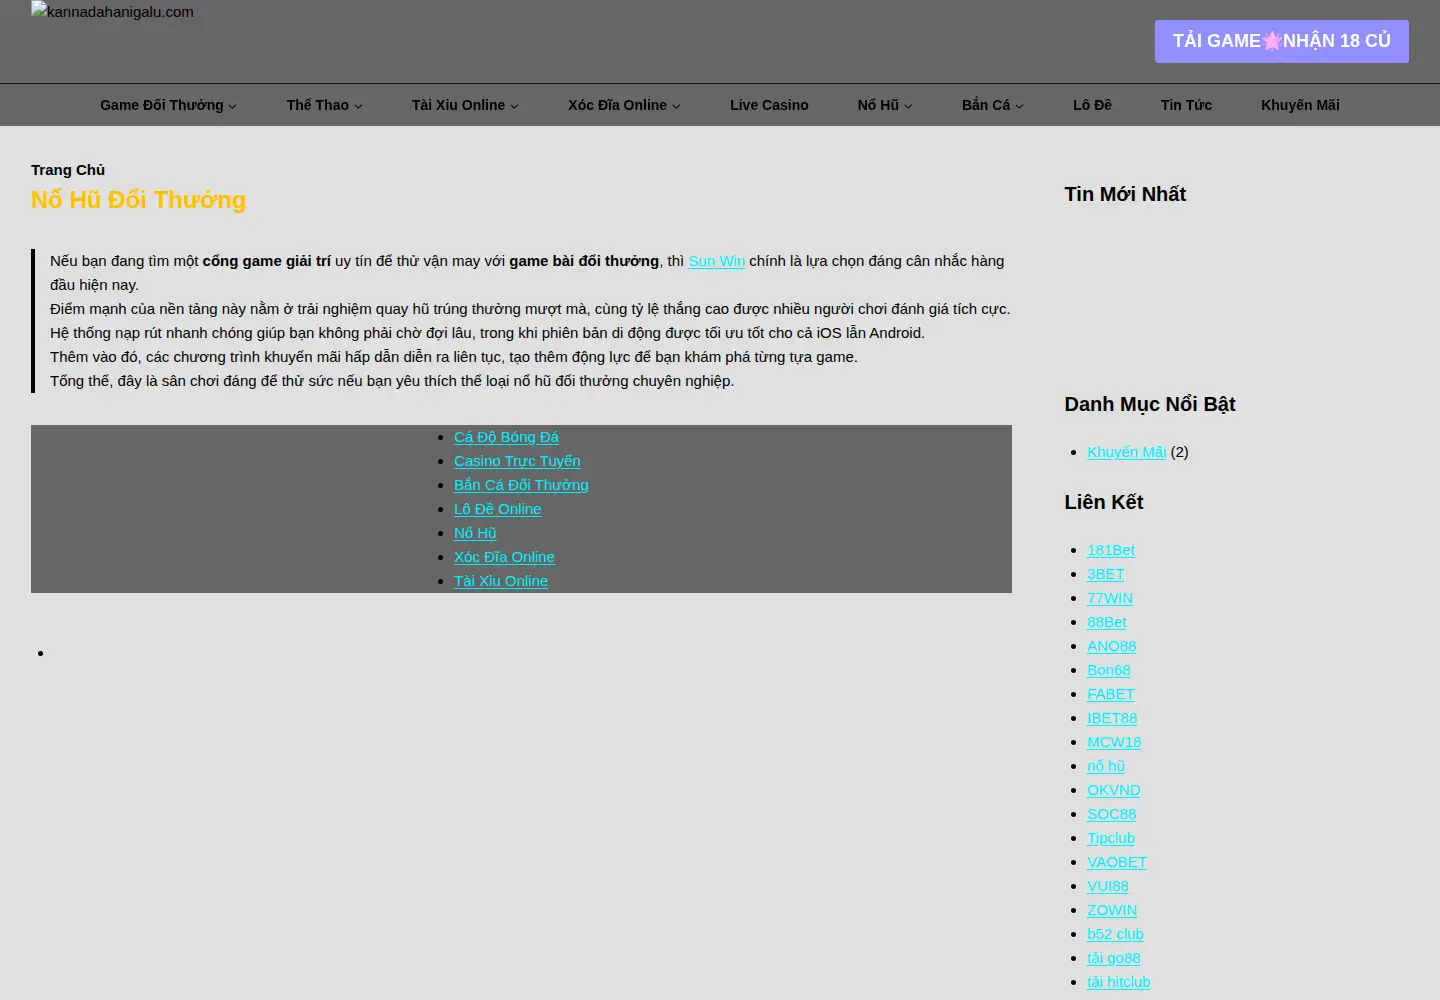Go to Trang Chủ breadcrumb

(x=68, y=170)
